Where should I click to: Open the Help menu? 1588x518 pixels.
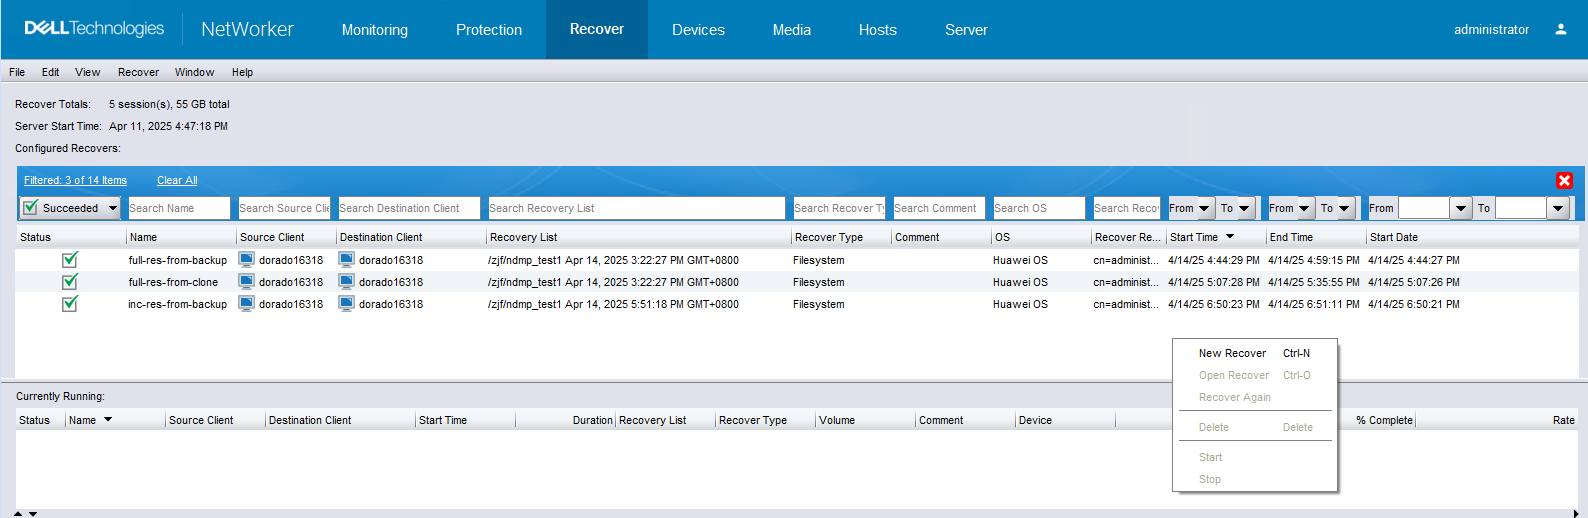(x=242, y=72)
